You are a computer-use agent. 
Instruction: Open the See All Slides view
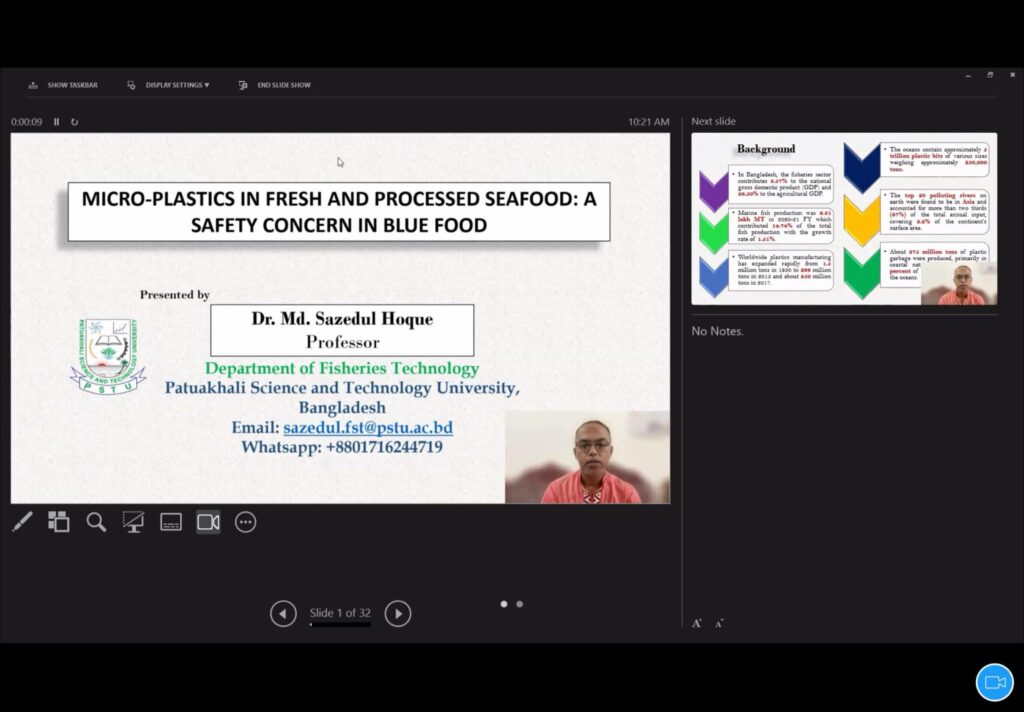point(59,521)
